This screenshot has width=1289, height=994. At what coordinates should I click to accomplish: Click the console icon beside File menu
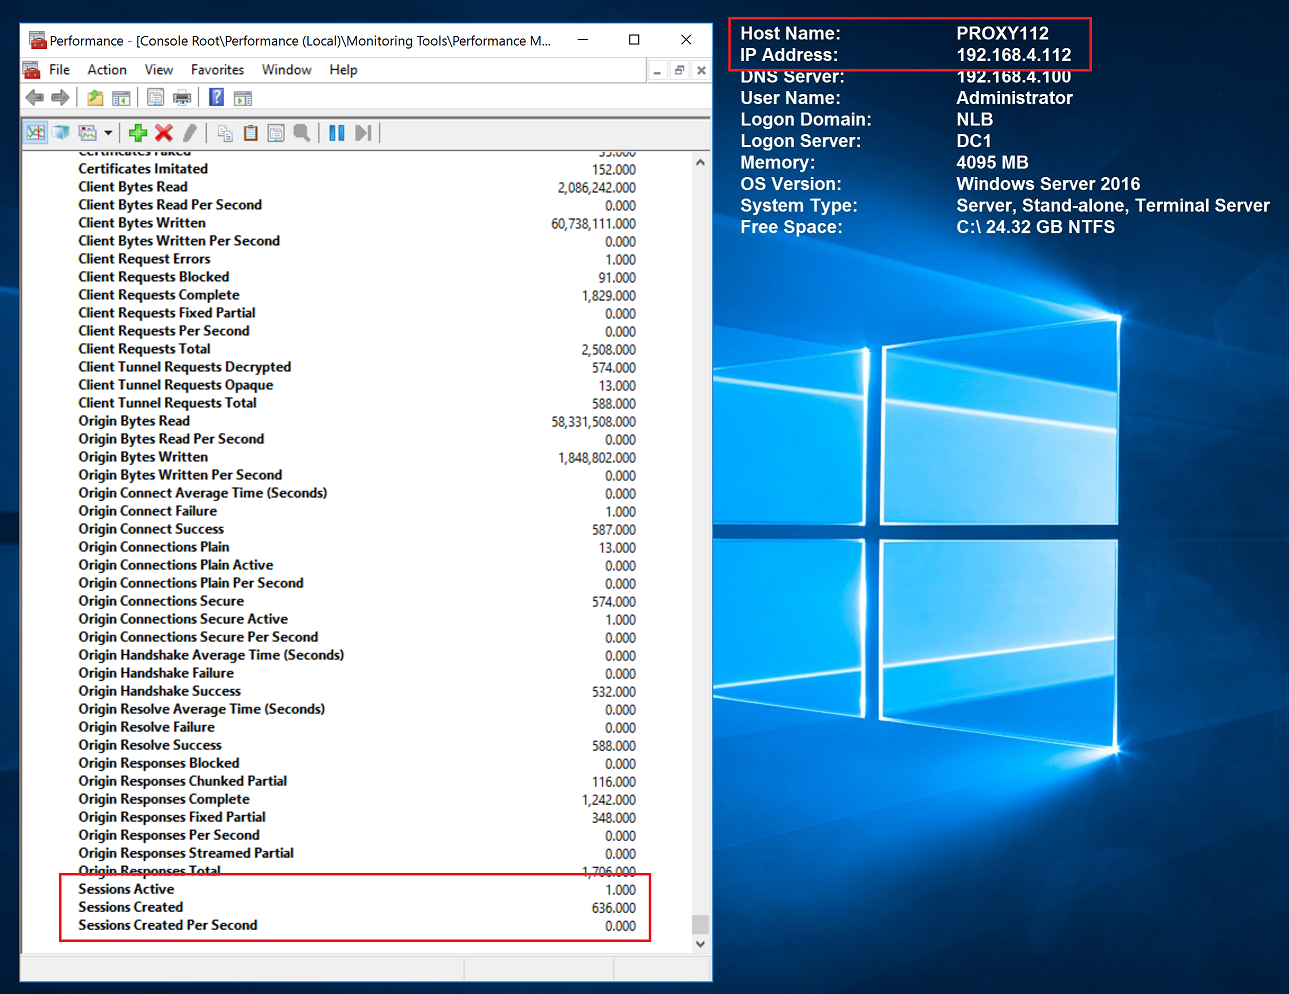(32, 70)
